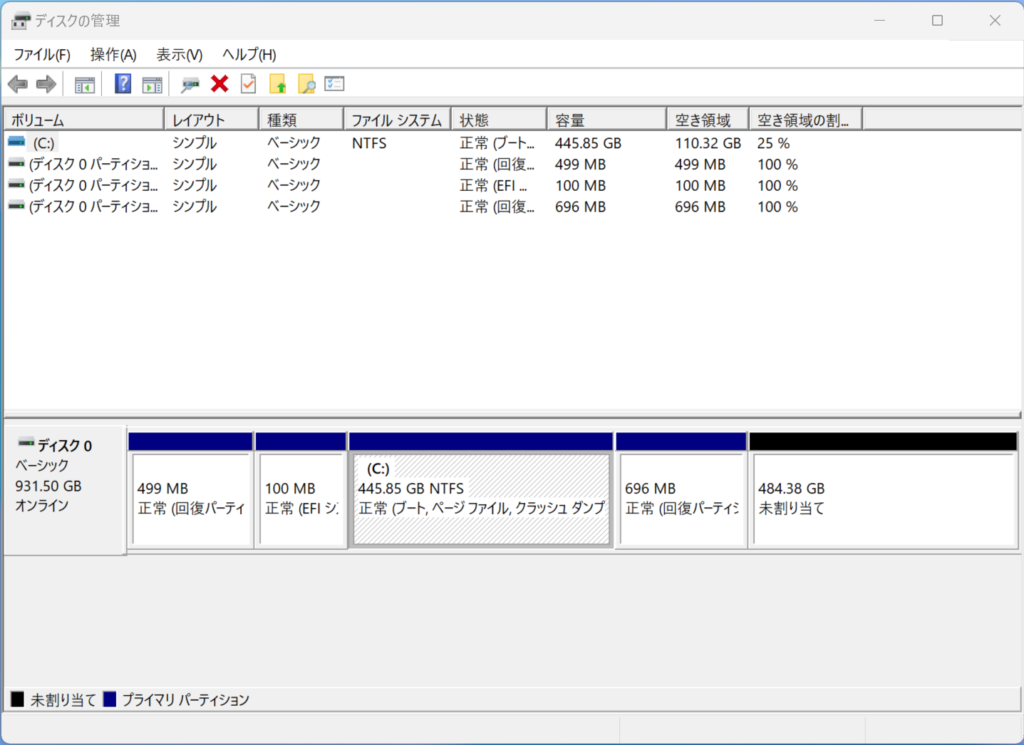The image size is (1024, 745).
Task: Click the checklist icon at the toolbar's end
Action: [x=334, y=84]
